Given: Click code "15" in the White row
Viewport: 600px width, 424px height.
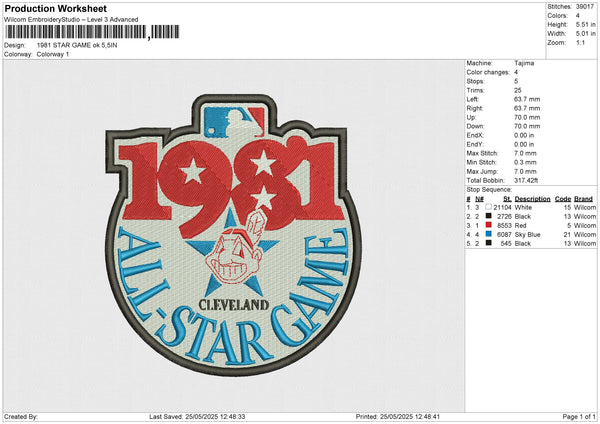Looking at the screenshot, I should click(567, 207).
